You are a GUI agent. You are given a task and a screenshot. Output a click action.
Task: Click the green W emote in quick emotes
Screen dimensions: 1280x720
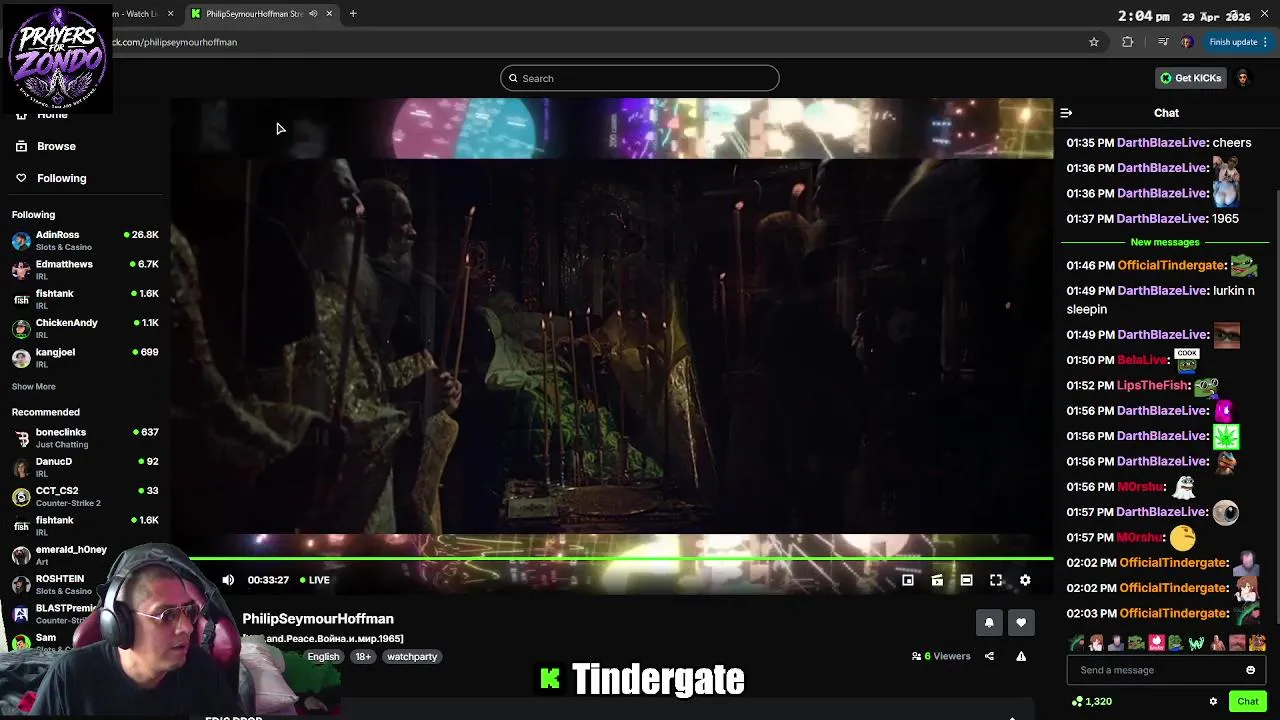[x=1197, y=643]
